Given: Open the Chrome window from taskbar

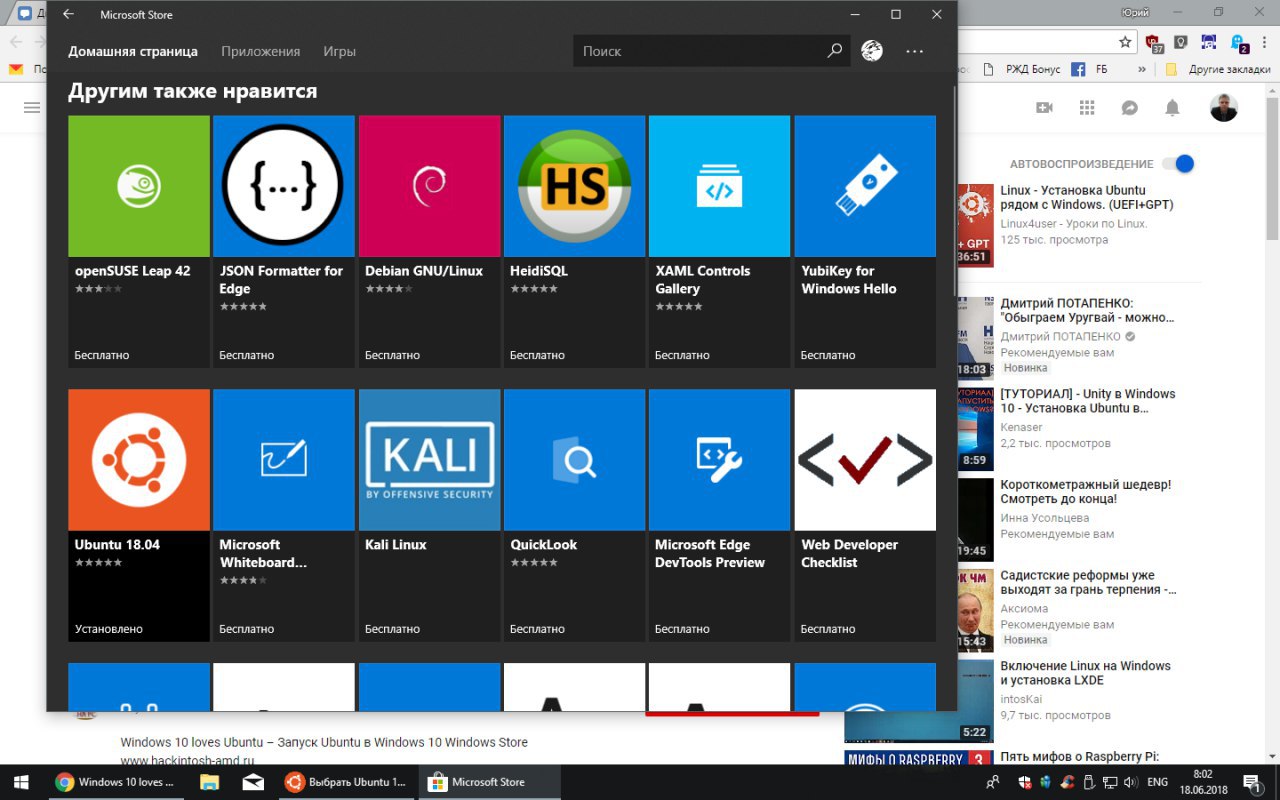Looking at the screenshot, I should click(x=115, y=782).
